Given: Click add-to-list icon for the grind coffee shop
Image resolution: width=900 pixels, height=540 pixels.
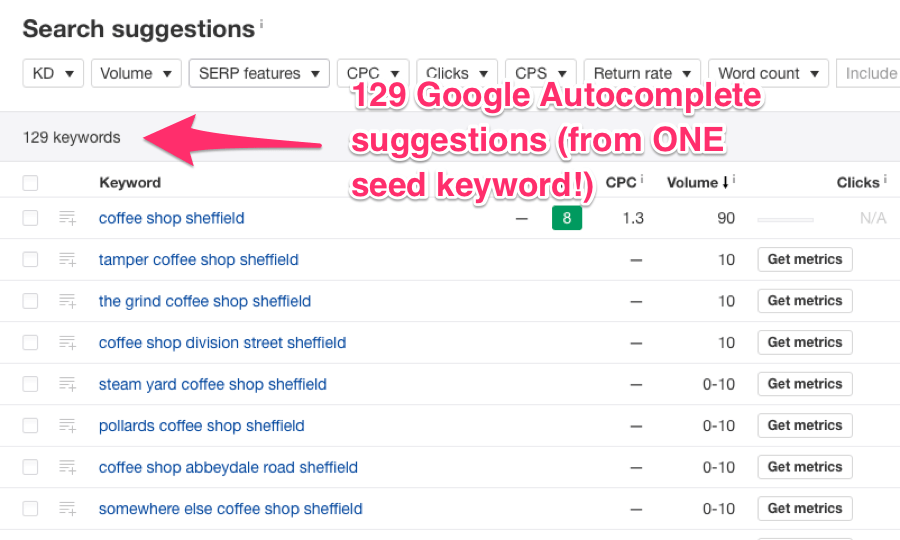Looking at the screenshot, I should (x=68, y=301).
